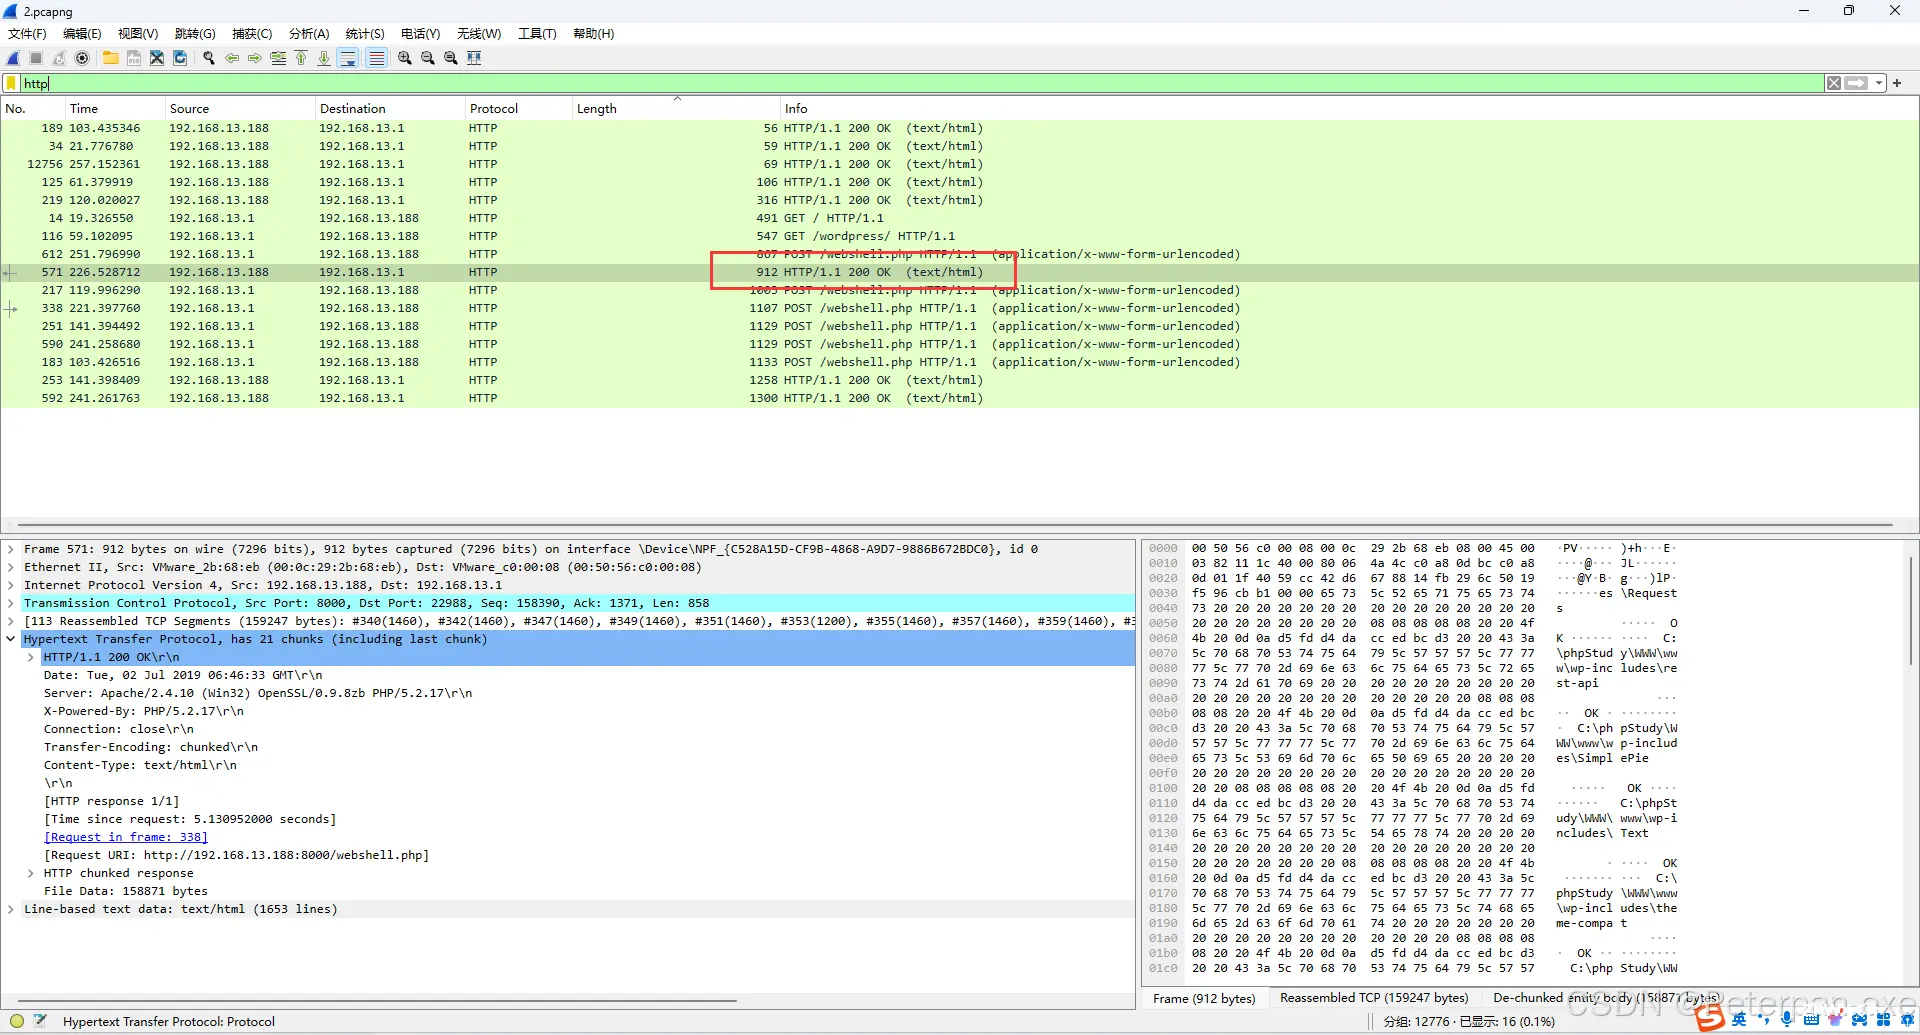Screen dimensions: 1920x1035
Task: Open the 统计(S) menu
Action: point(365,34)
